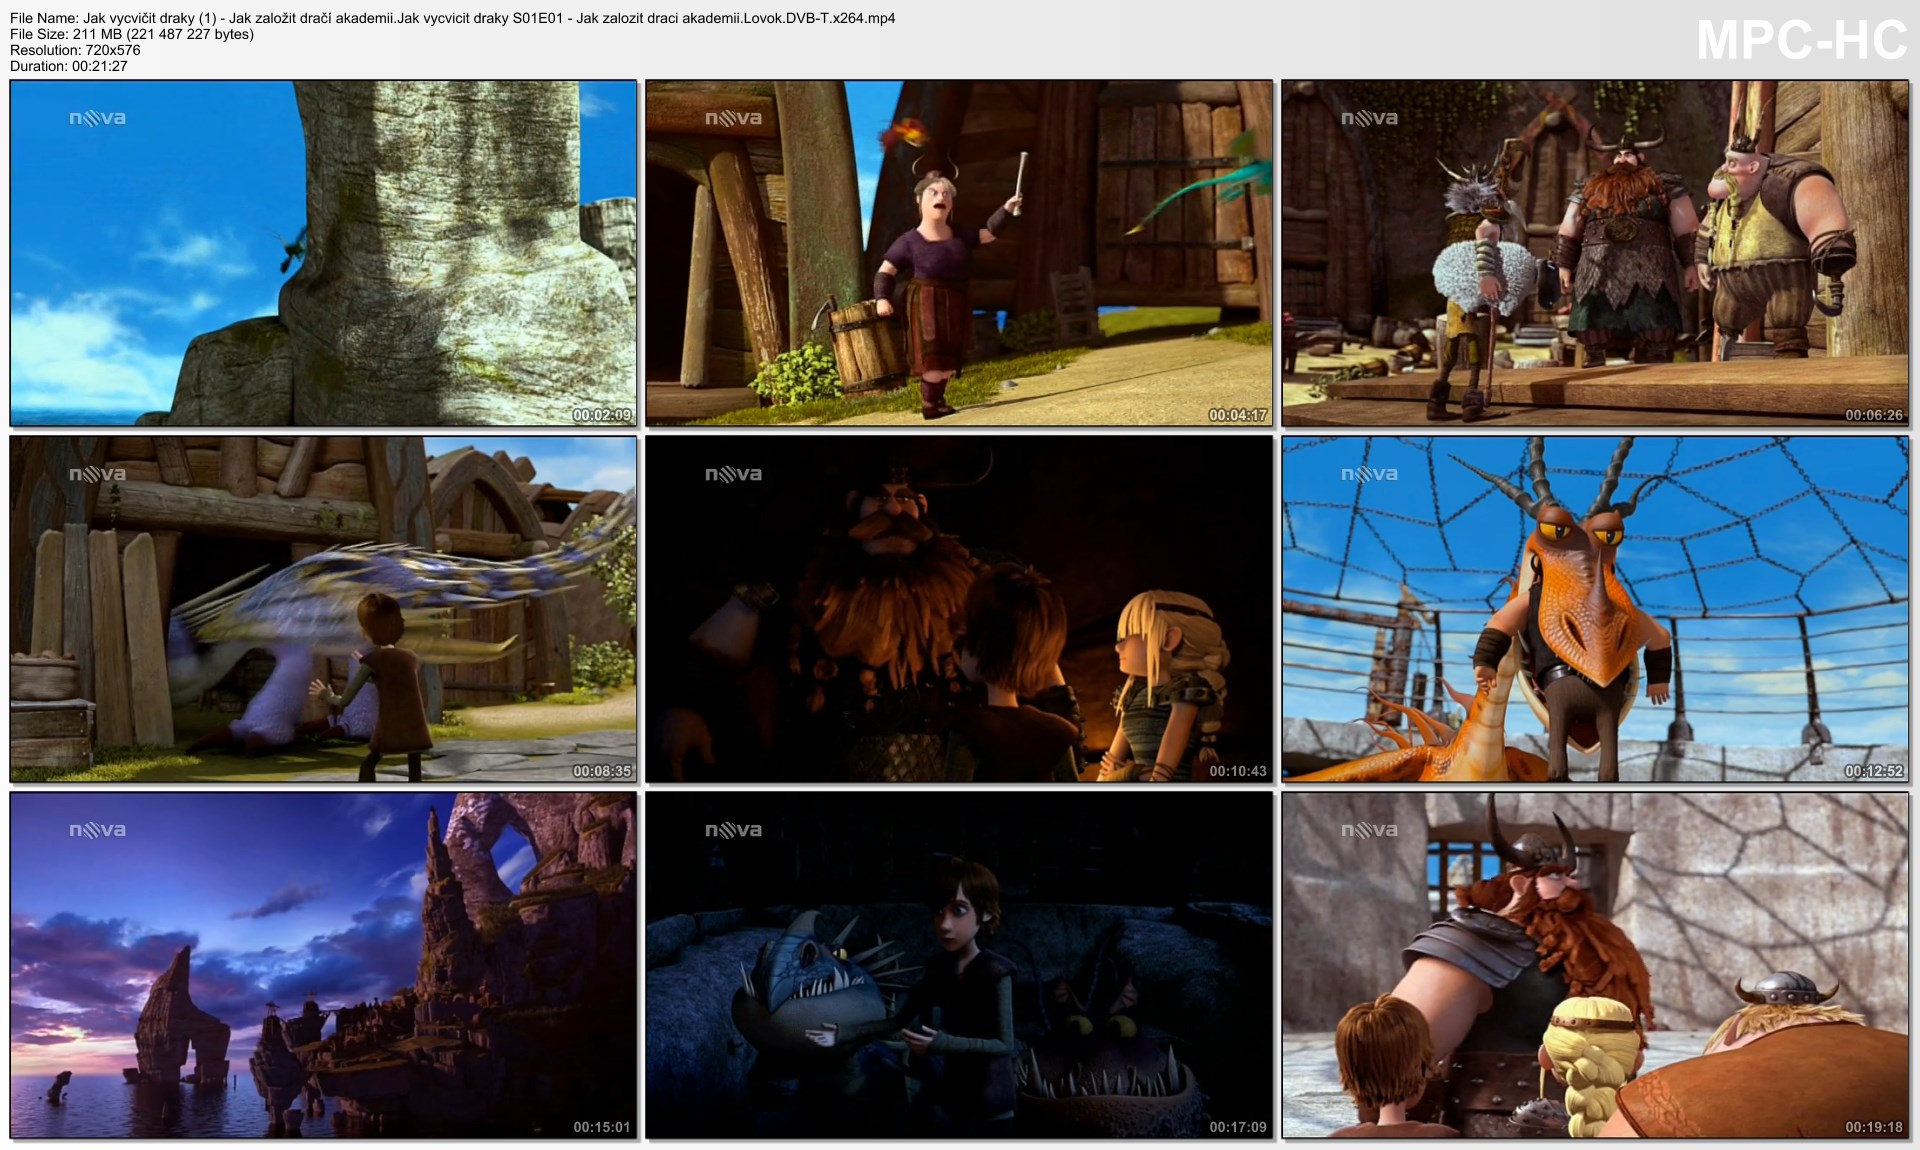Click the nova logo in 00:15:01 frame

point(97,830)
